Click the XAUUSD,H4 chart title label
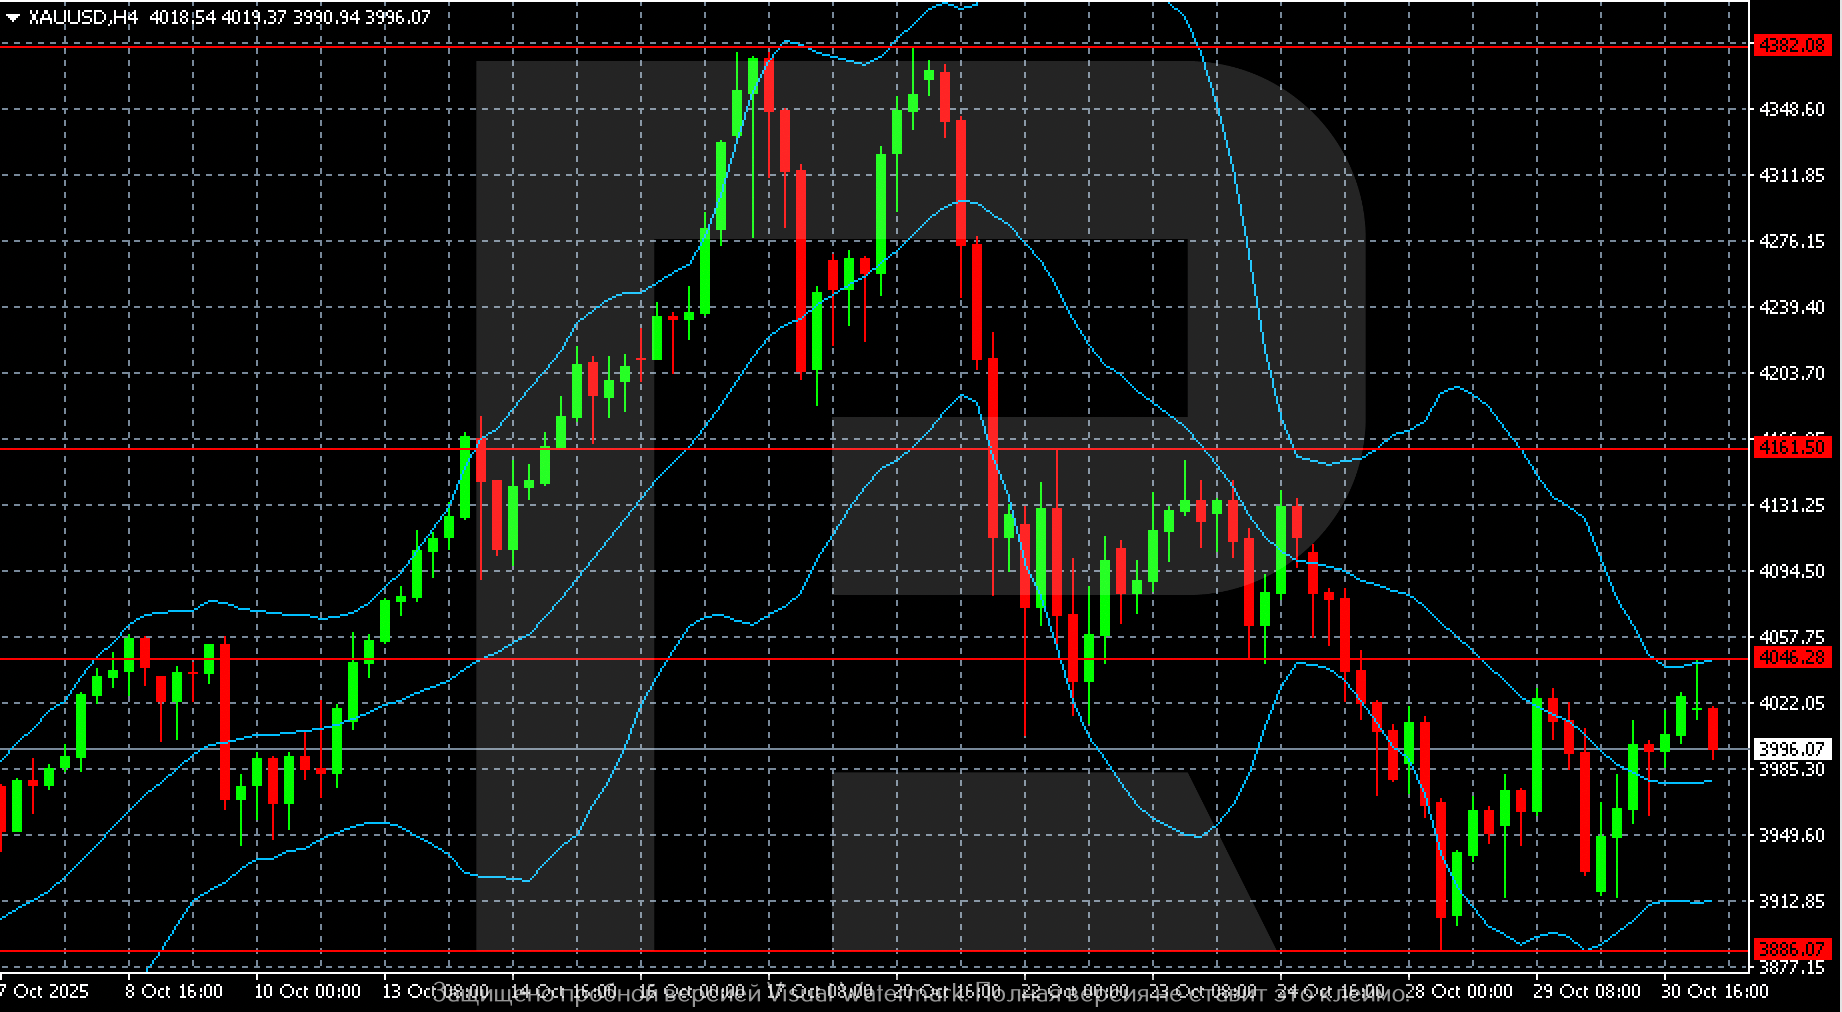This screenshot has height=1012, width=1842. 85,17
